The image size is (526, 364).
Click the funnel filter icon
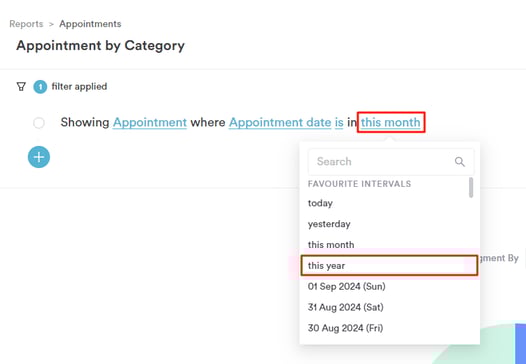21,87
